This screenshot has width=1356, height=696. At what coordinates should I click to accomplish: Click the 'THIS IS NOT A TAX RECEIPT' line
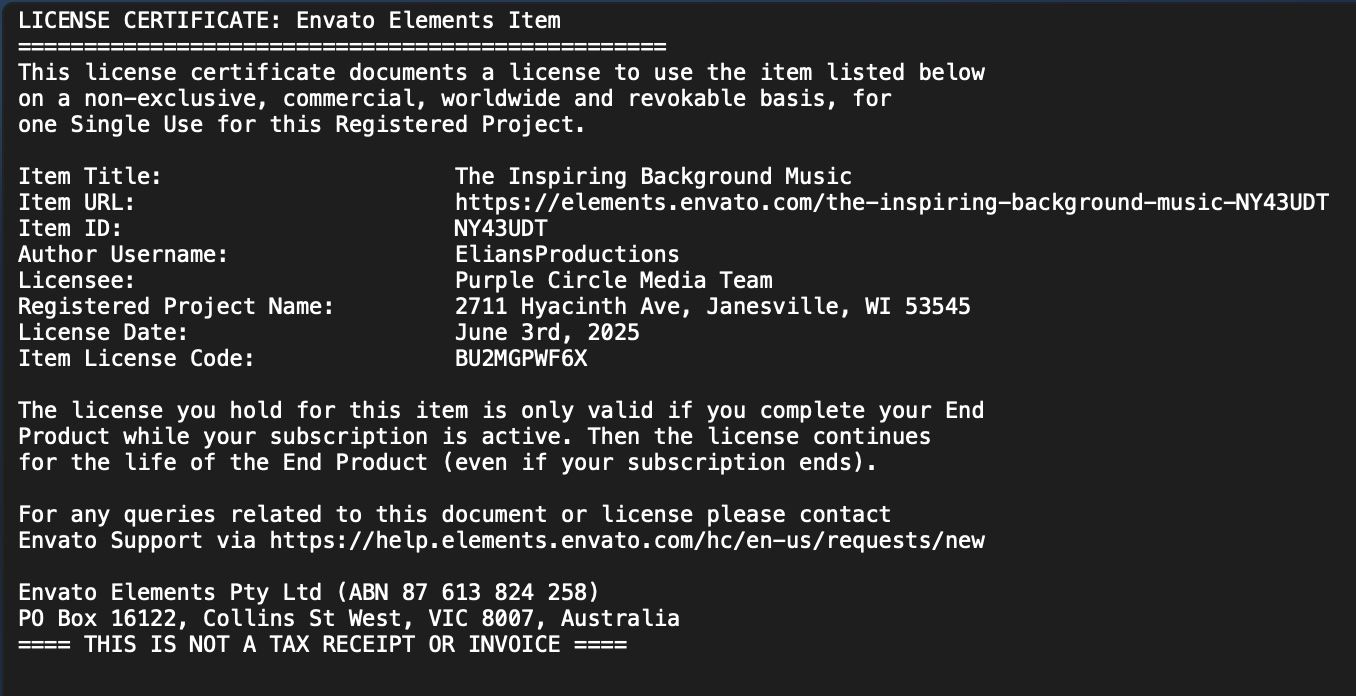[x=322, y=645]
